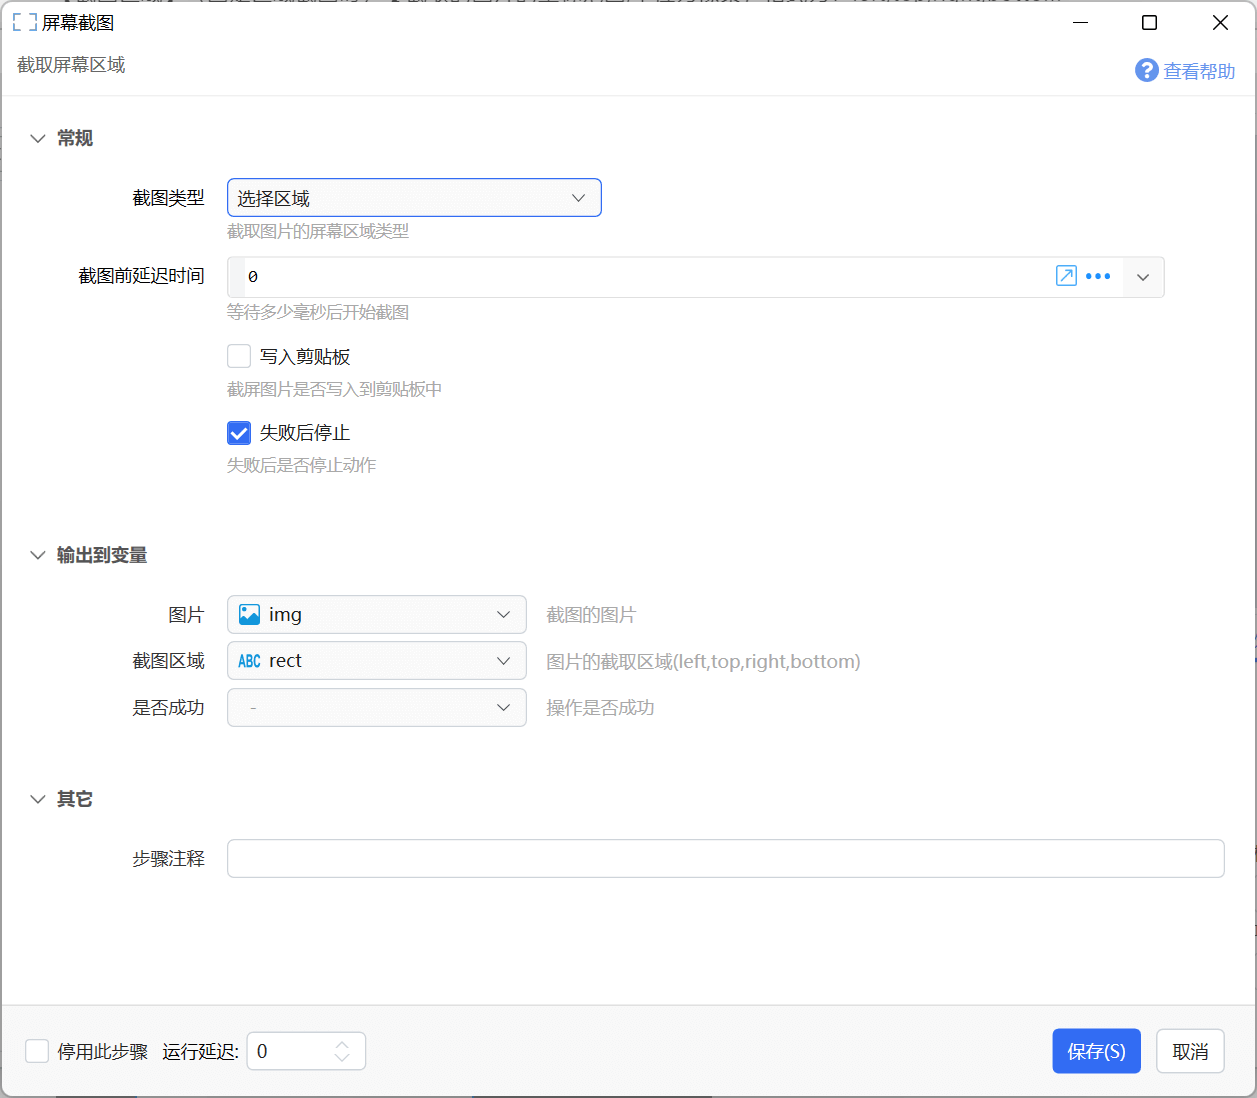The height and width of the screenshot is (1098, 1257).
Task: Uncheck the 失败后停止 checkbox
Action: coord(239,433)
